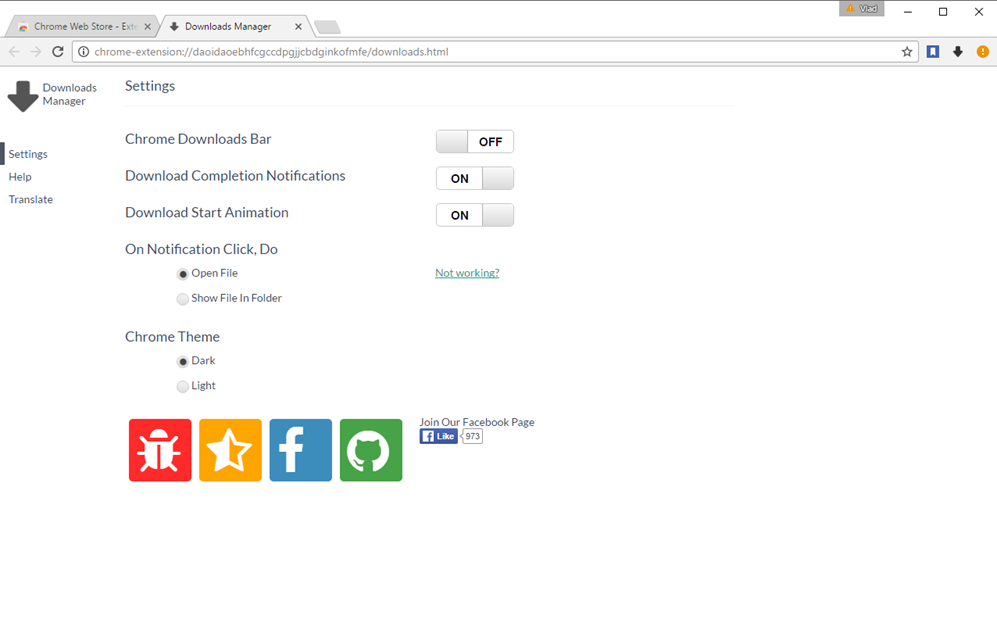Bookmark this page with the star icon
The image size is (997, 619).
coord(907,52)
